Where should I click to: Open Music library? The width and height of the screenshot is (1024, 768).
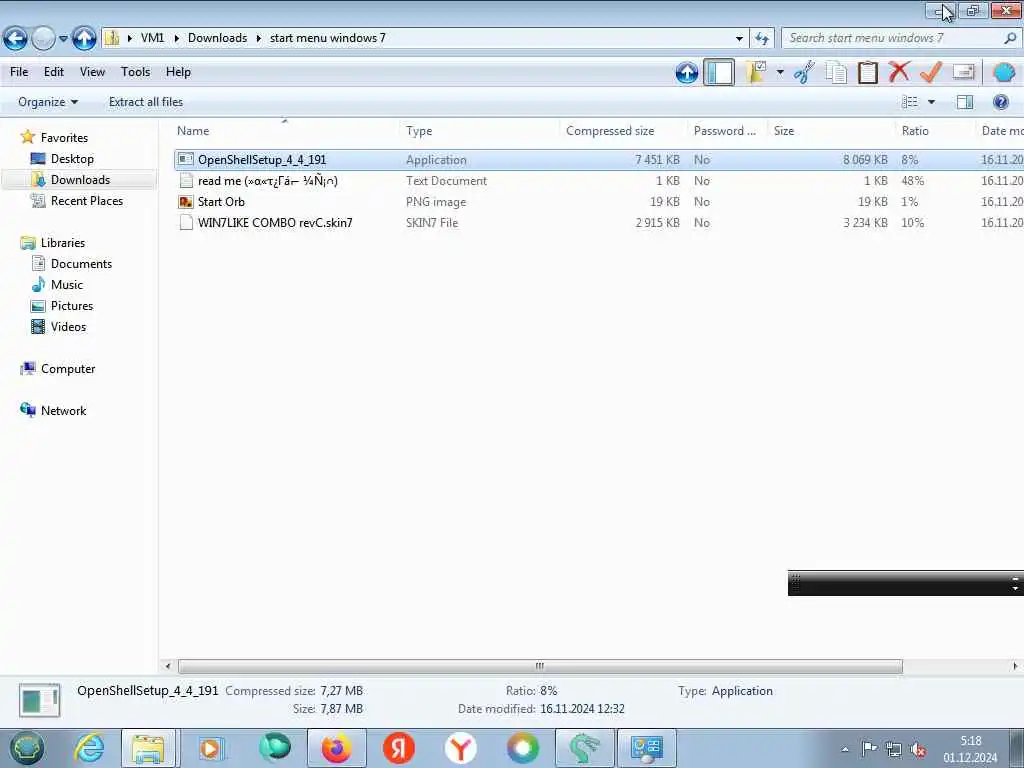tap(67, 285)
